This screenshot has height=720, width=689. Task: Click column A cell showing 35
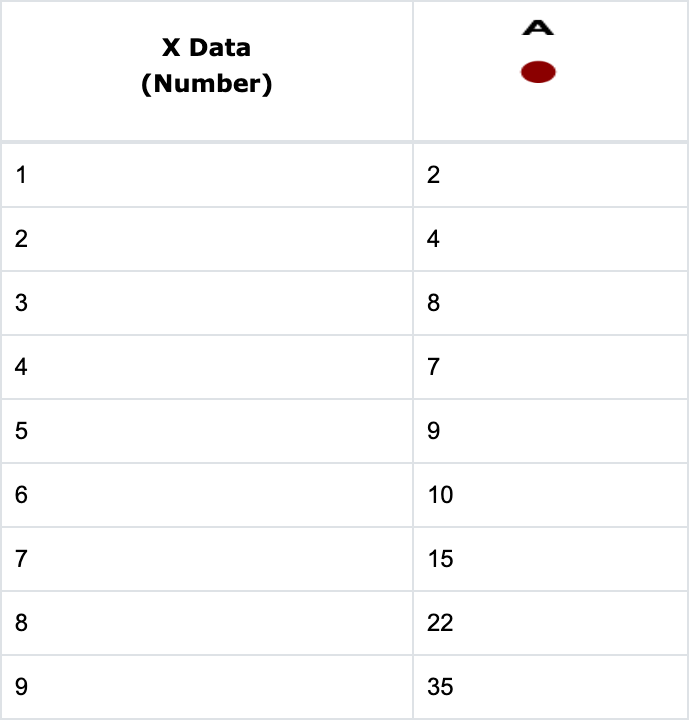tap(550, 687)
